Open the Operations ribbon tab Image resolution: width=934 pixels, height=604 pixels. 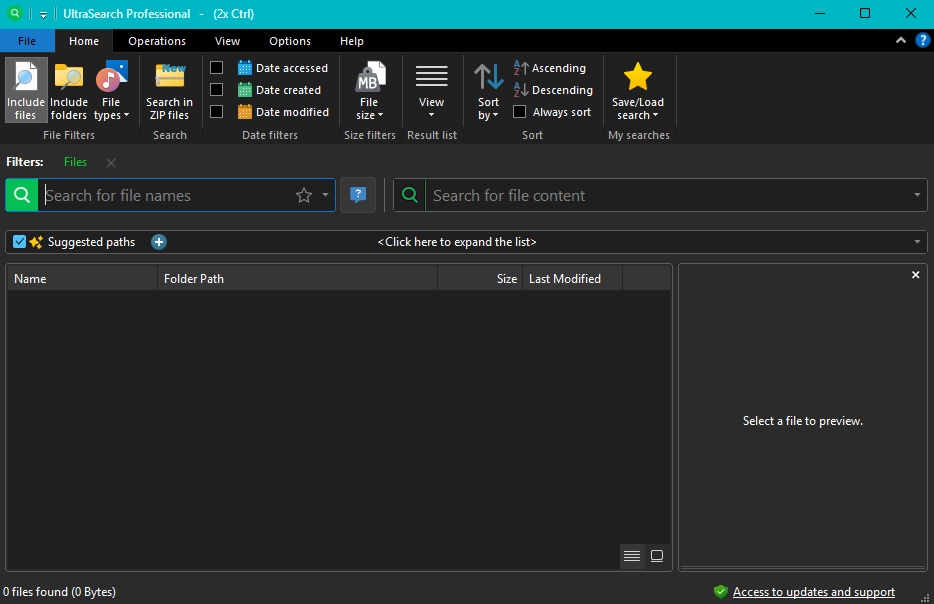coord(157,41)
